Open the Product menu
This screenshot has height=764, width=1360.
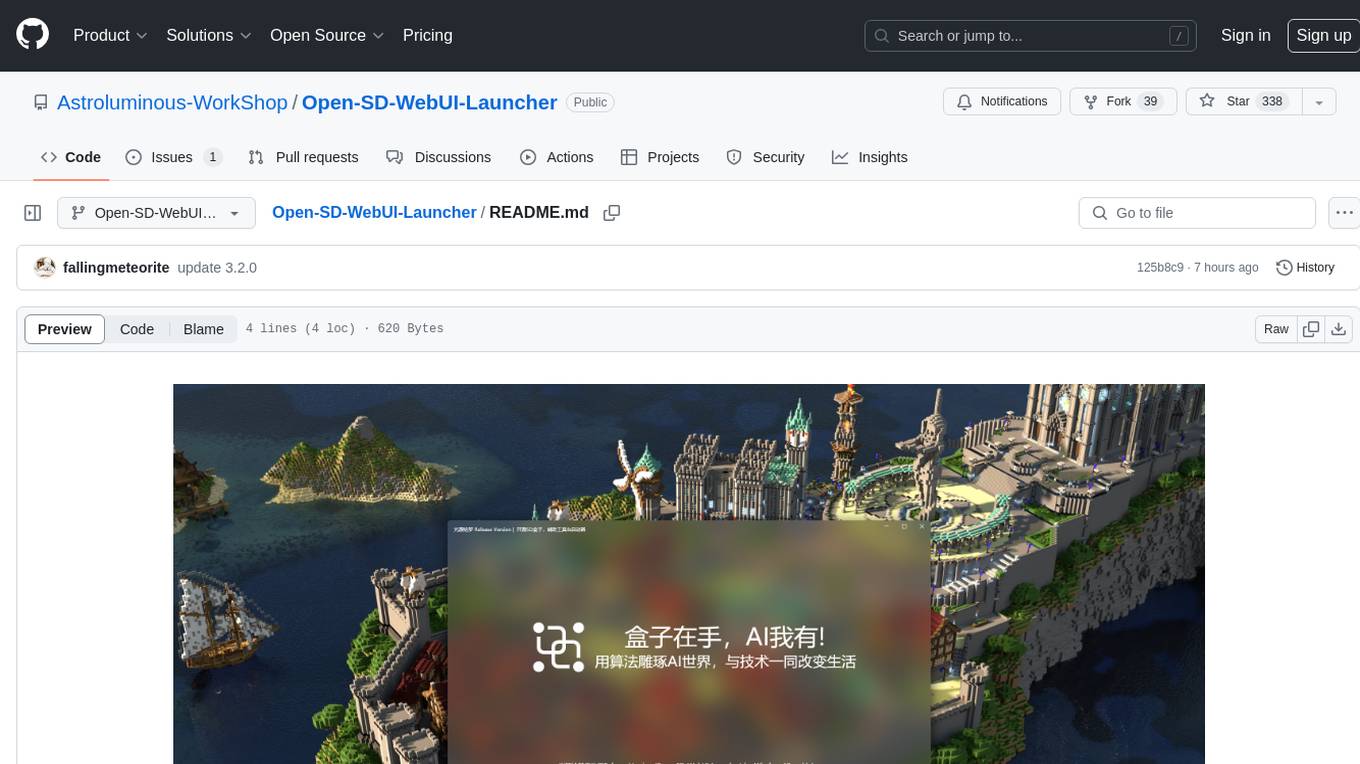coord(110,35)
